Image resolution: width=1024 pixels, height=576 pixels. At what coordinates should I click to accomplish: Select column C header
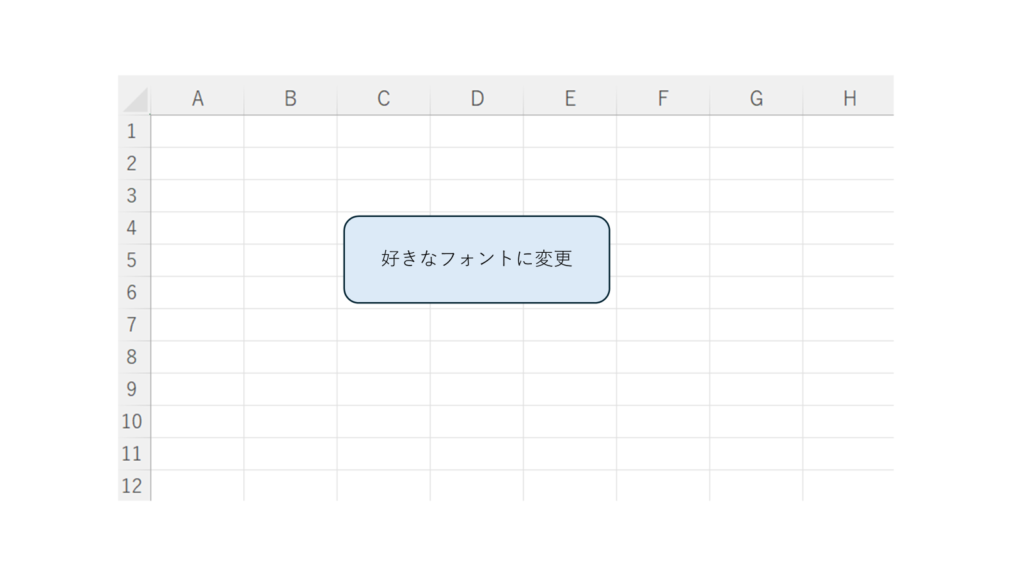coord(383,98)
